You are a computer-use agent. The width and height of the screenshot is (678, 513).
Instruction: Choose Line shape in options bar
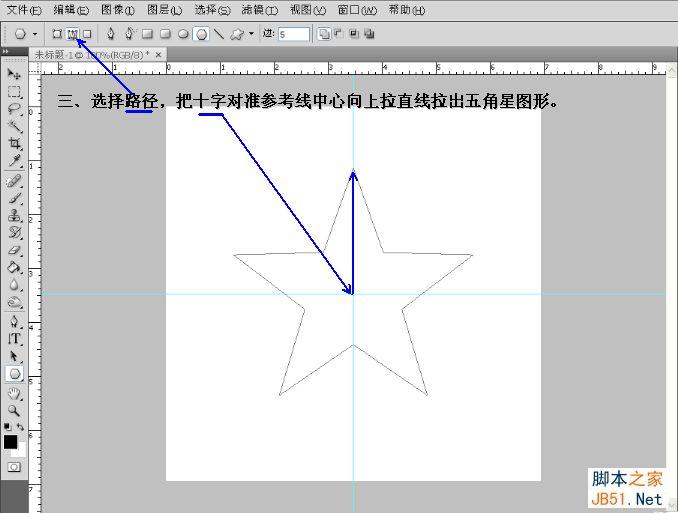tap(219, 34)
